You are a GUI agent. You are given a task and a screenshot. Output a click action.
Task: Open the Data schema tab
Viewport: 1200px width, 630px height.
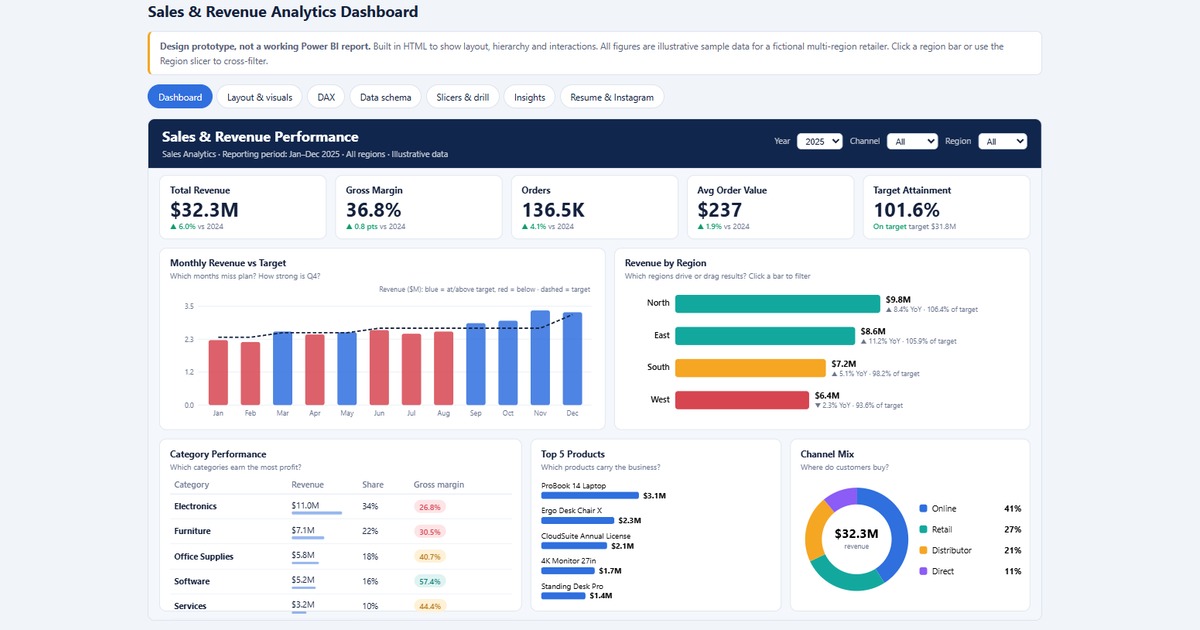(x=386, y=97)
